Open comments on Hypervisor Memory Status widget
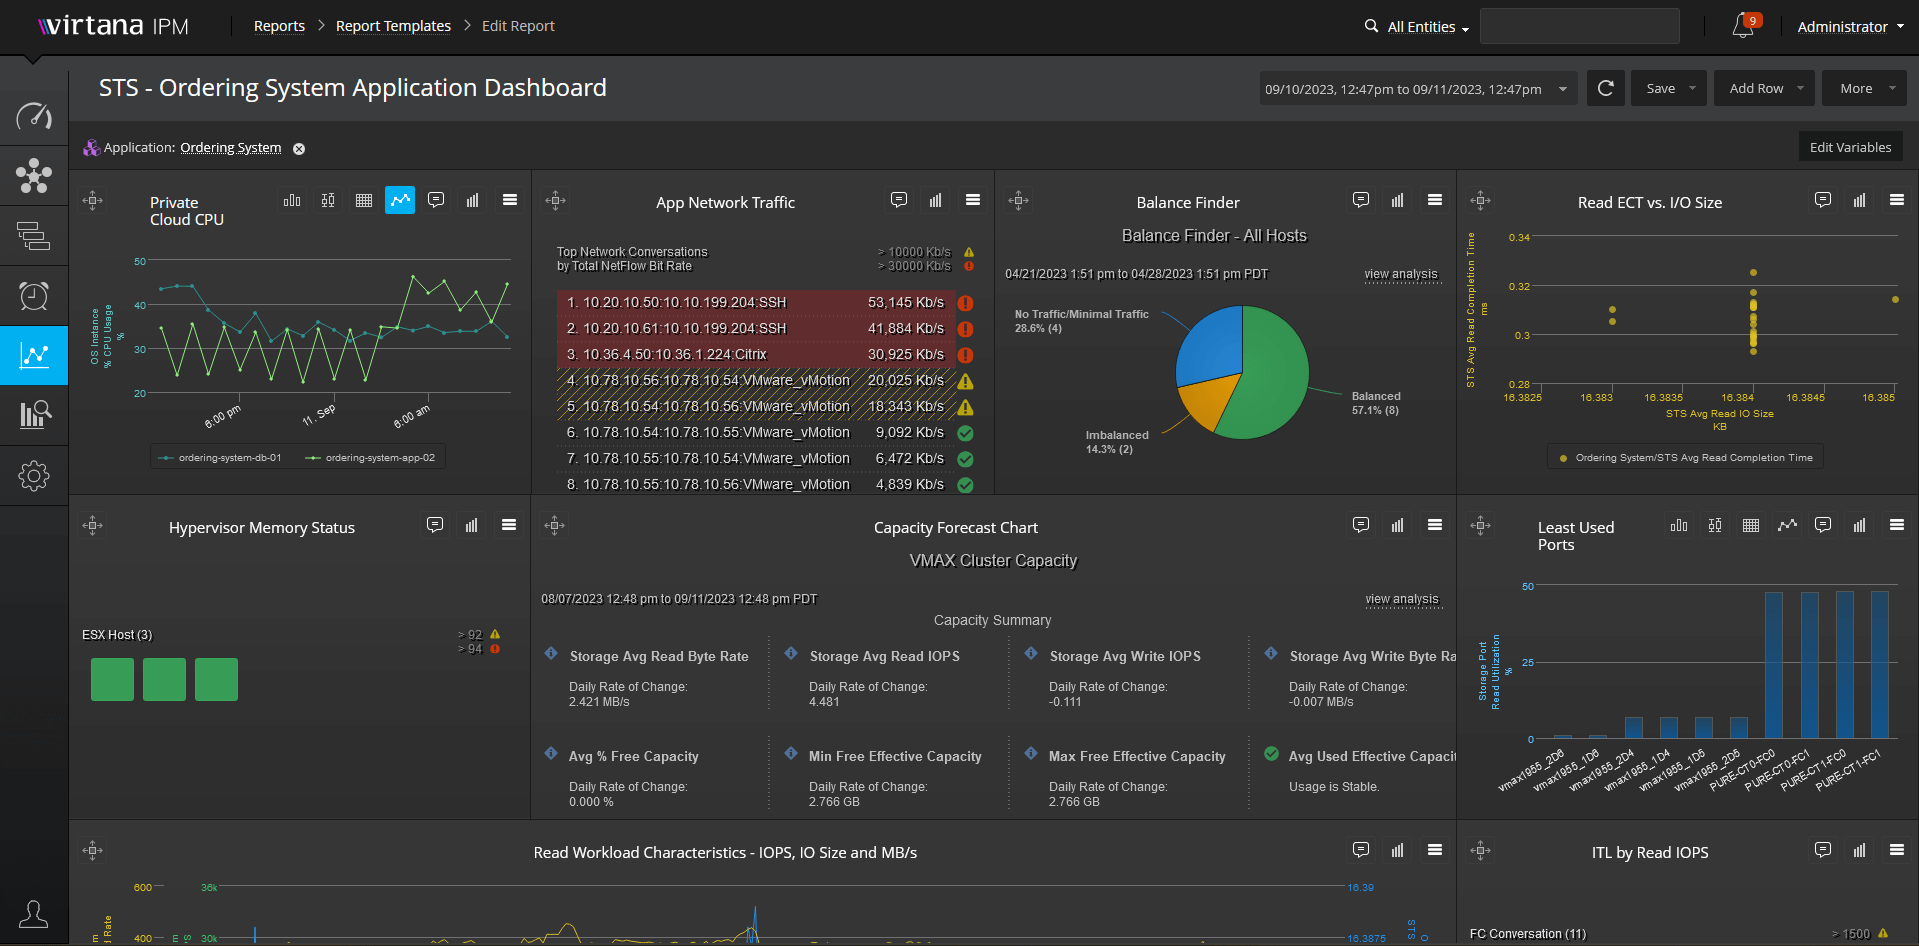 (435, 525)
